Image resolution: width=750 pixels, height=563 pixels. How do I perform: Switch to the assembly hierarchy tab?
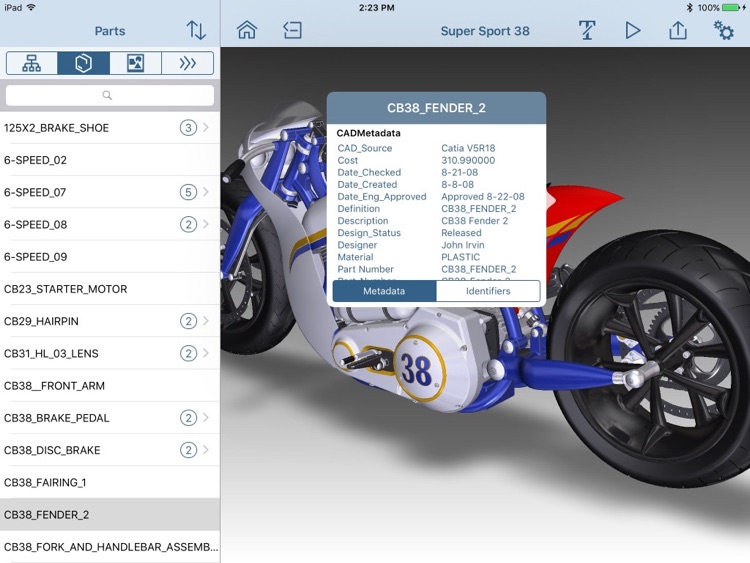pyautogui.click(x=32, y=63)
